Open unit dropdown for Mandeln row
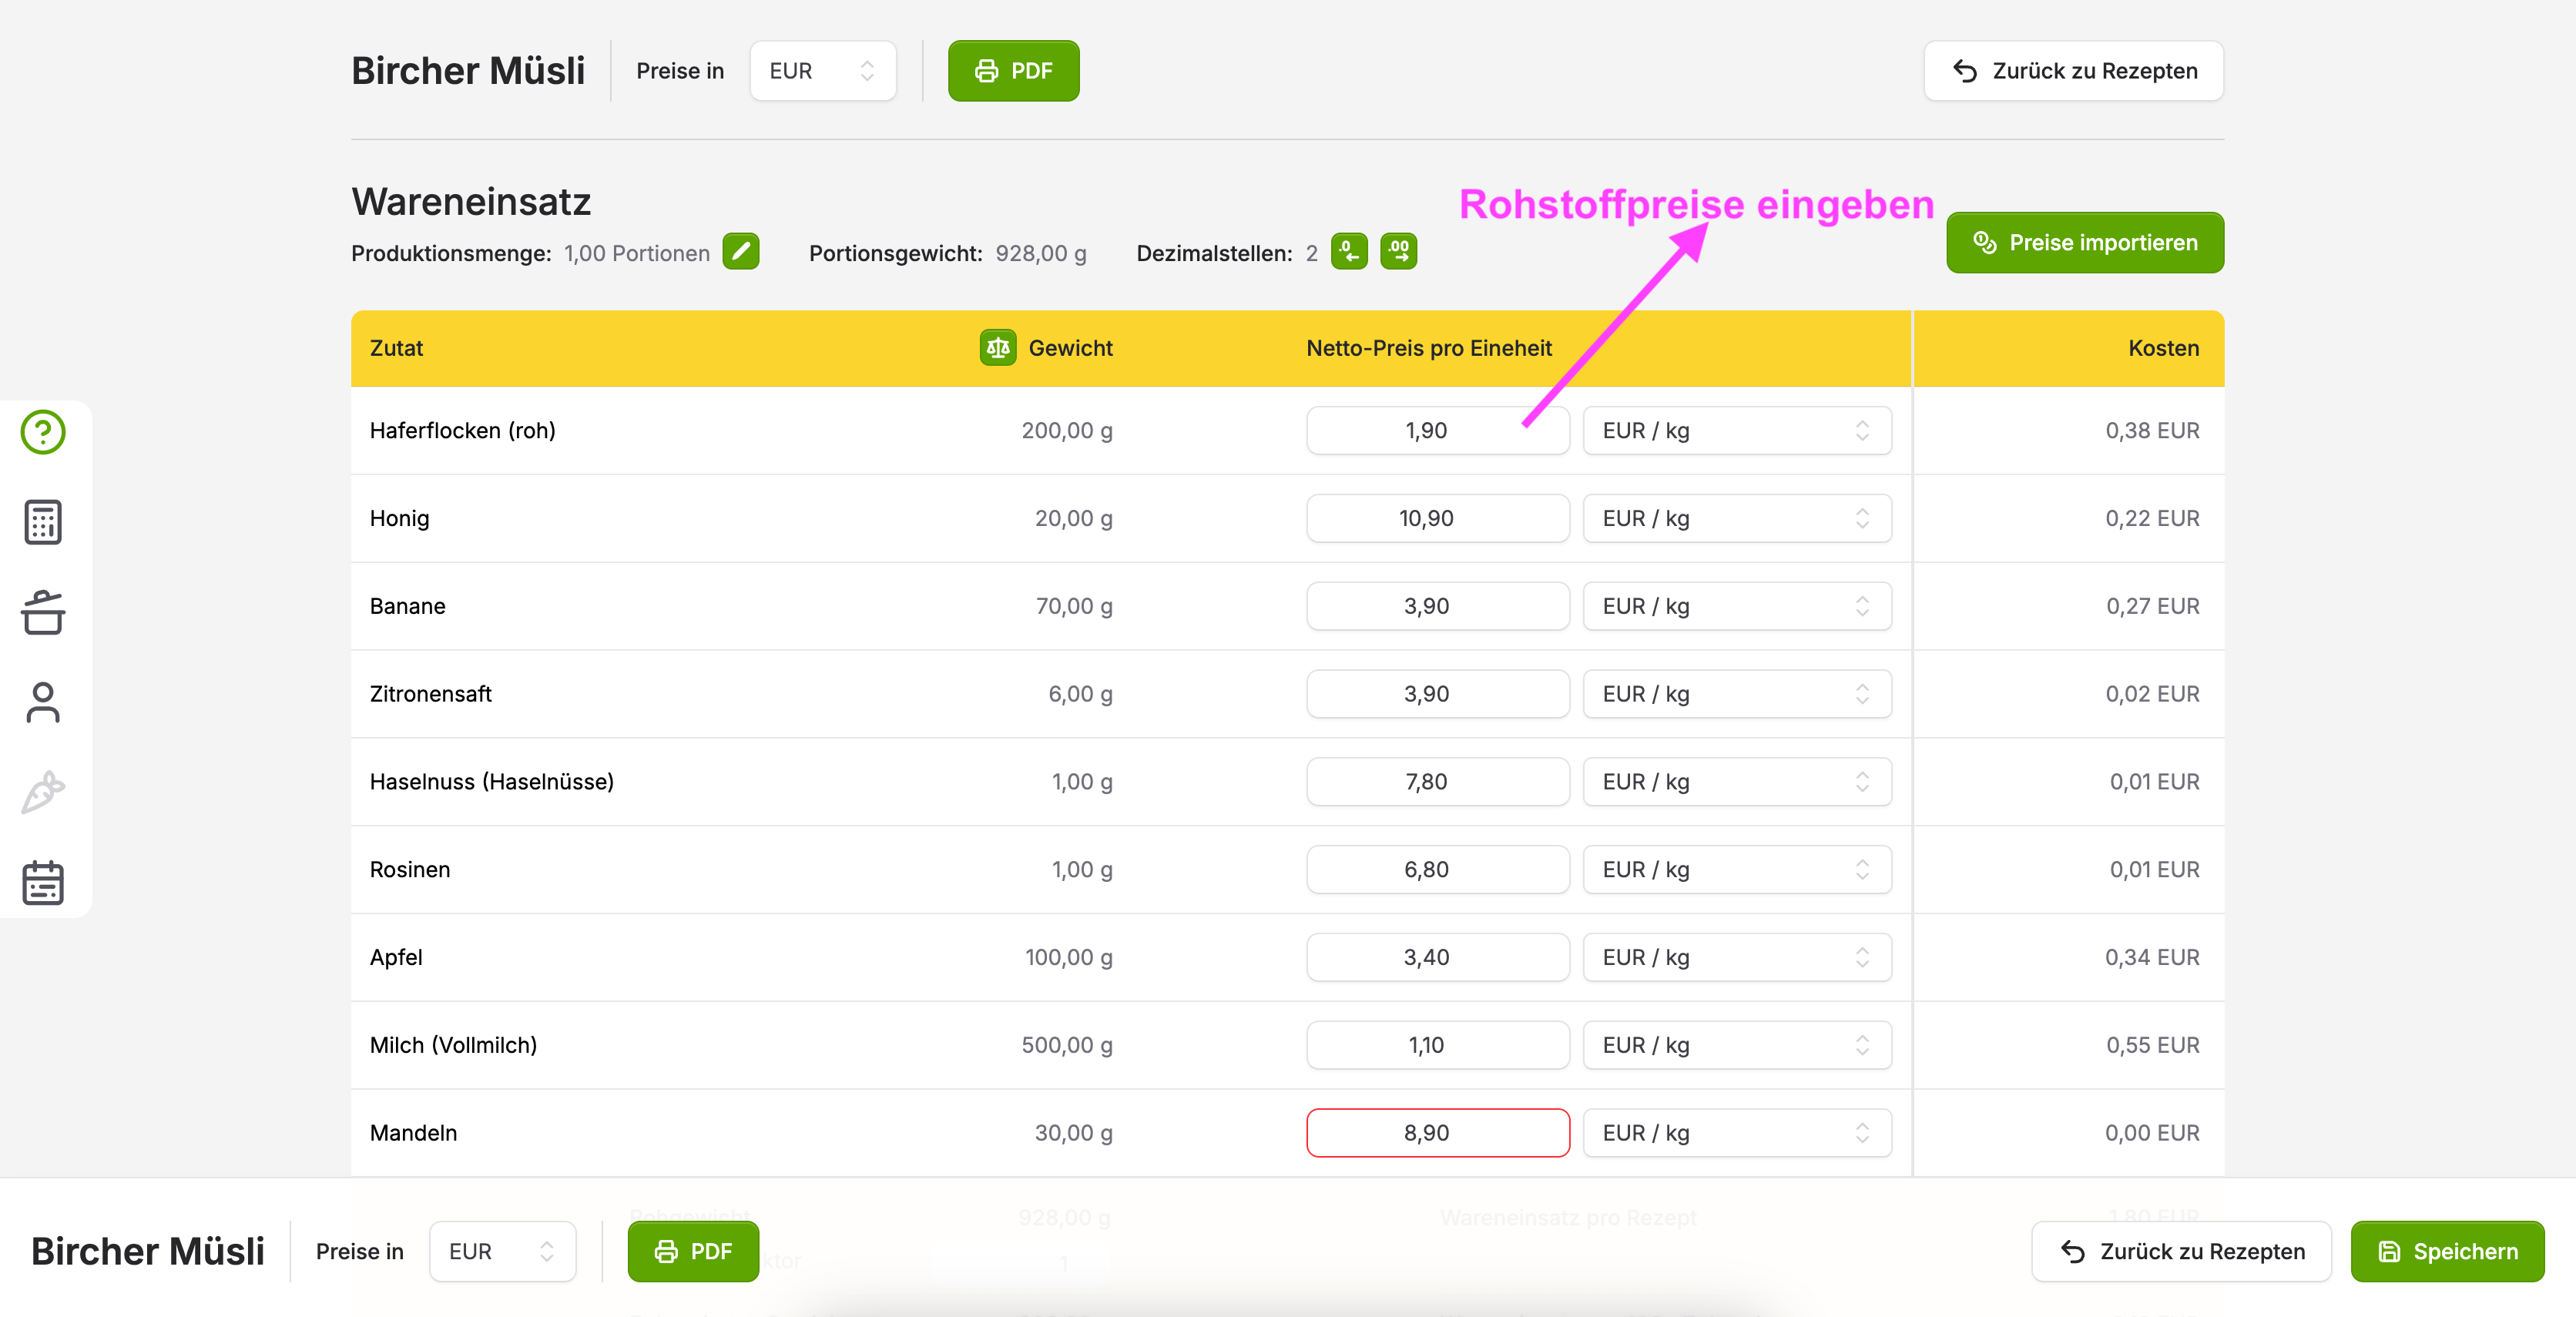Screen dimensions: 2576x1317 1736,1133
